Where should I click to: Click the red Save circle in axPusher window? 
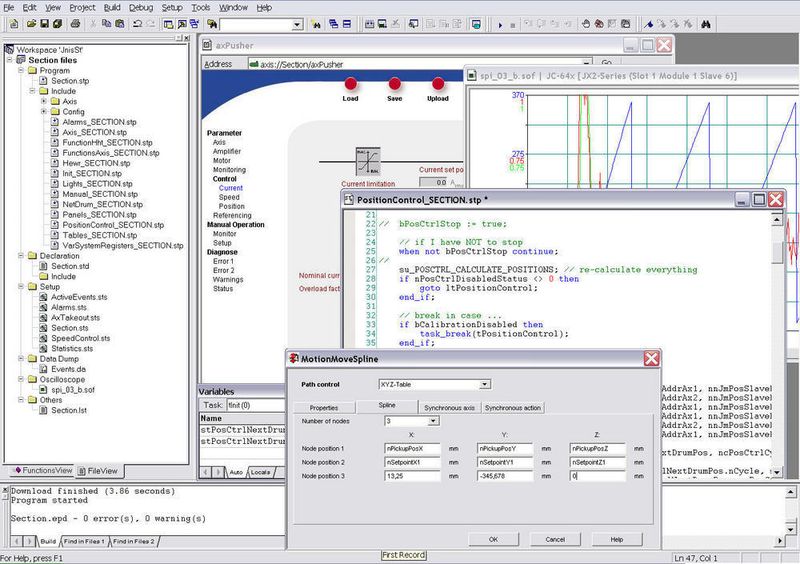pyautogui.click(x=394, y=84)
